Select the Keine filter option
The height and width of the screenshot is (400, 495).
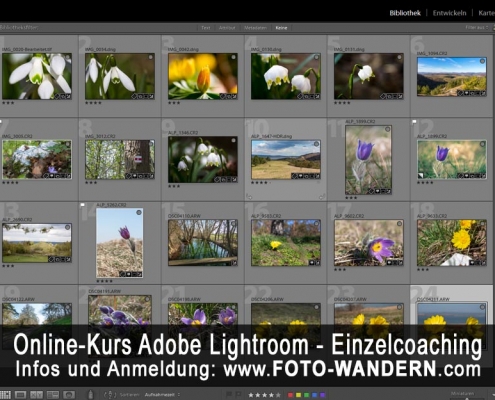(281, 28)
